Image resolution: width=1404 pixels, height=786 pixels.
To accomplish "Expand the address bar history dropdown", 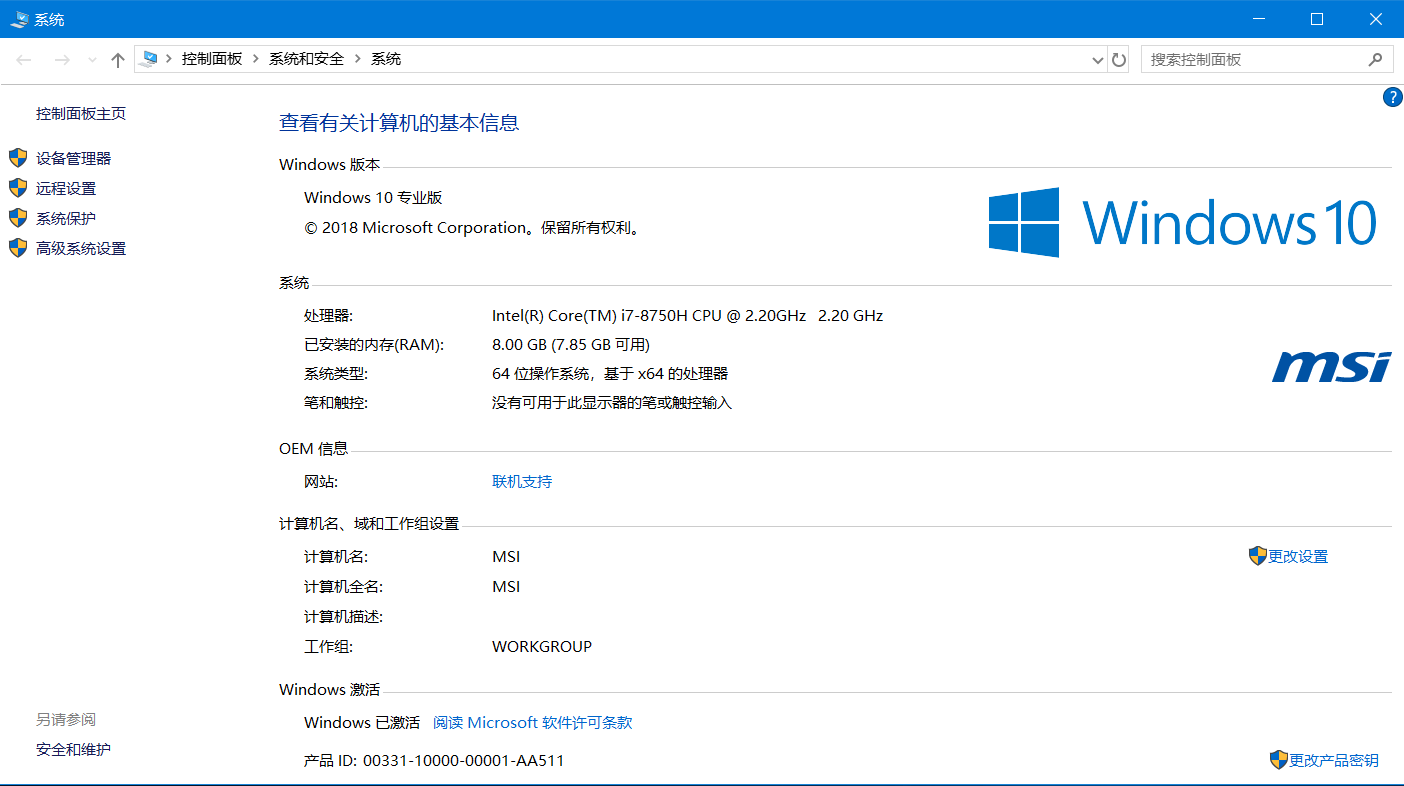I will pos(1097,60).
